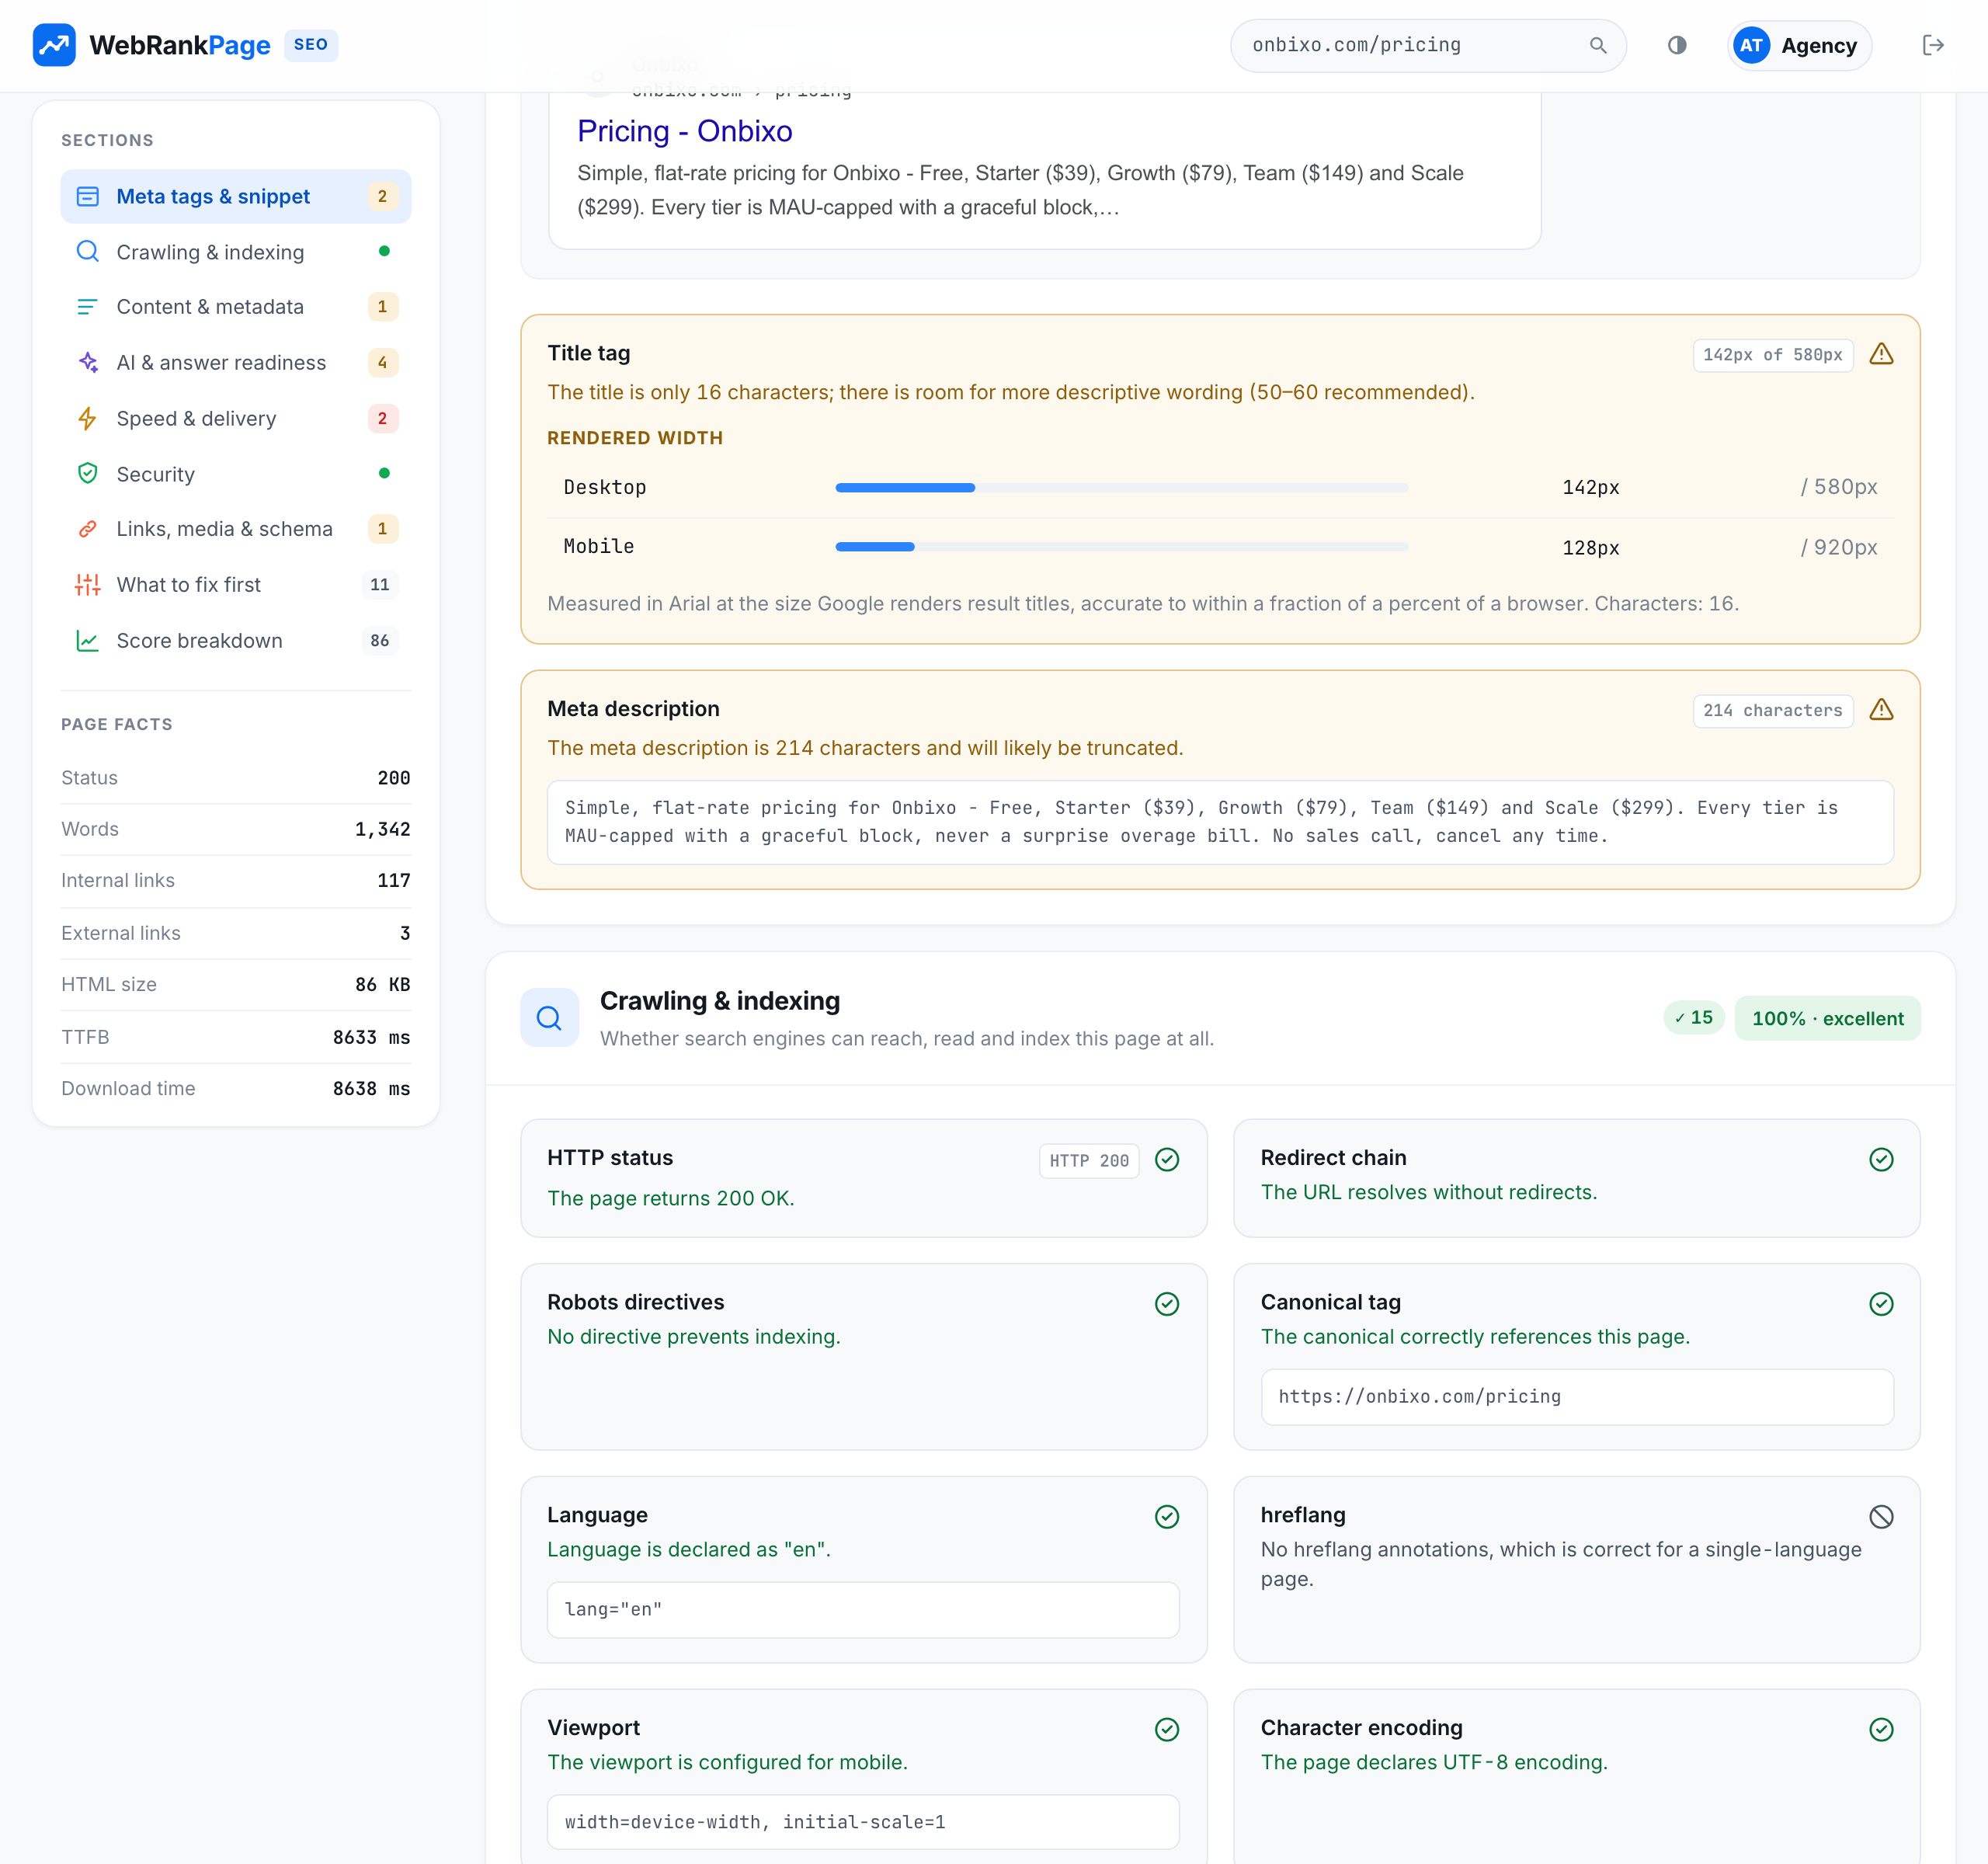The image size is (1988, 1864).
Task: Click the URL search field with onbixo.com/pricing
Action: tap(1428, 45)
